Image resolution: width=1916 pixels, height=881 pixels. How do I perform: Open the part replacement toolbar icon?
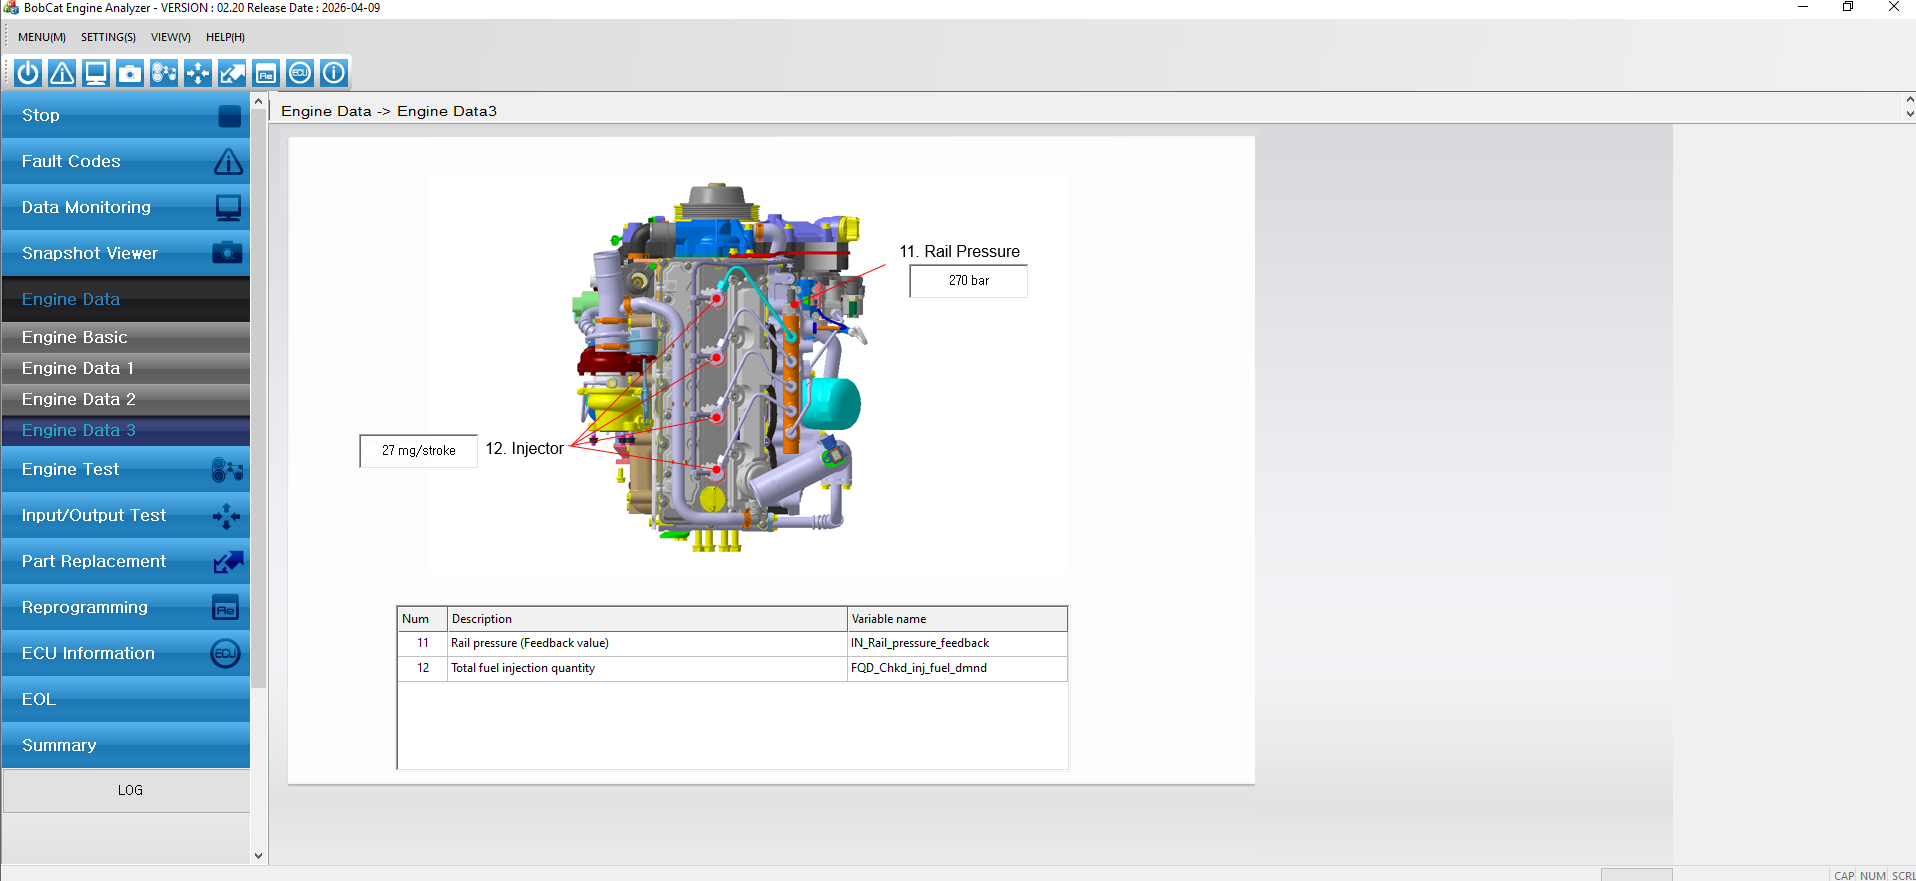pos(232,73)
